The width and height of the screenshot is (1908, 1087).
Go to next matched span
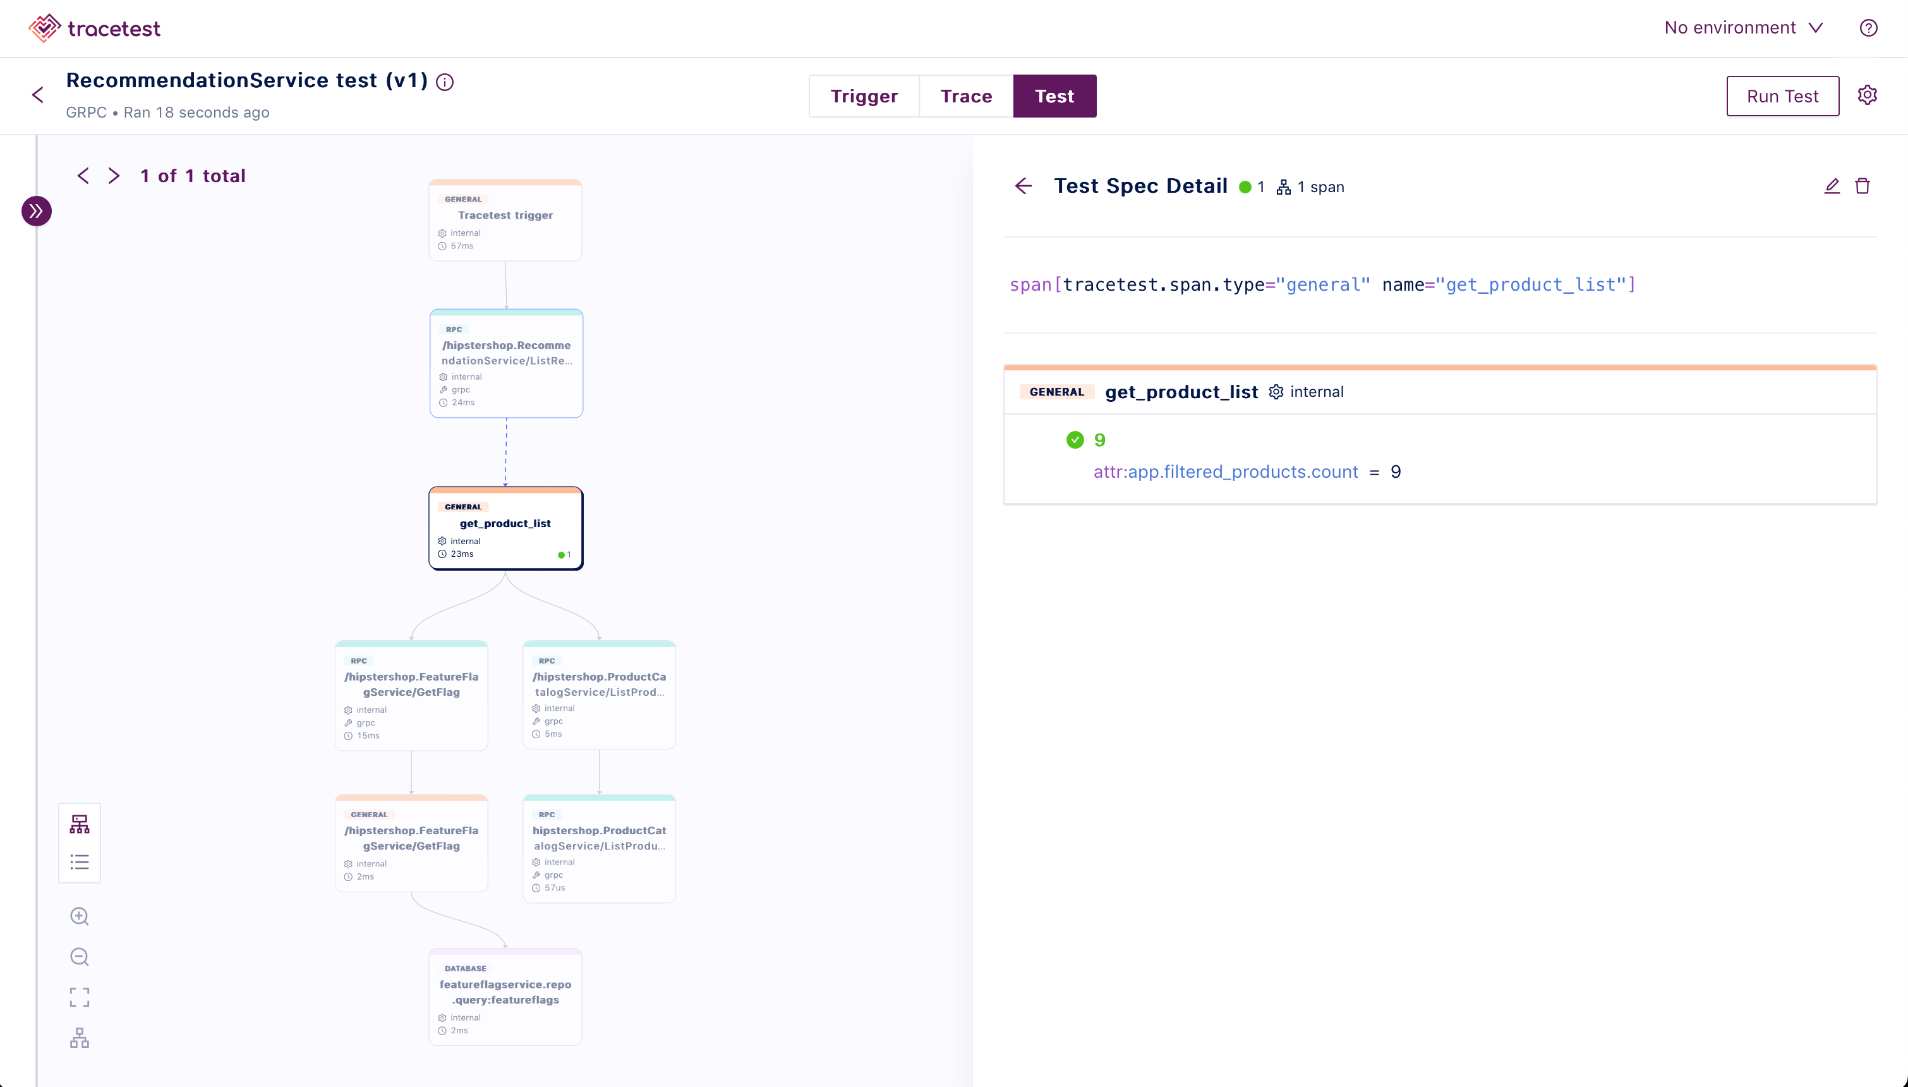click(x=114, y=176)
